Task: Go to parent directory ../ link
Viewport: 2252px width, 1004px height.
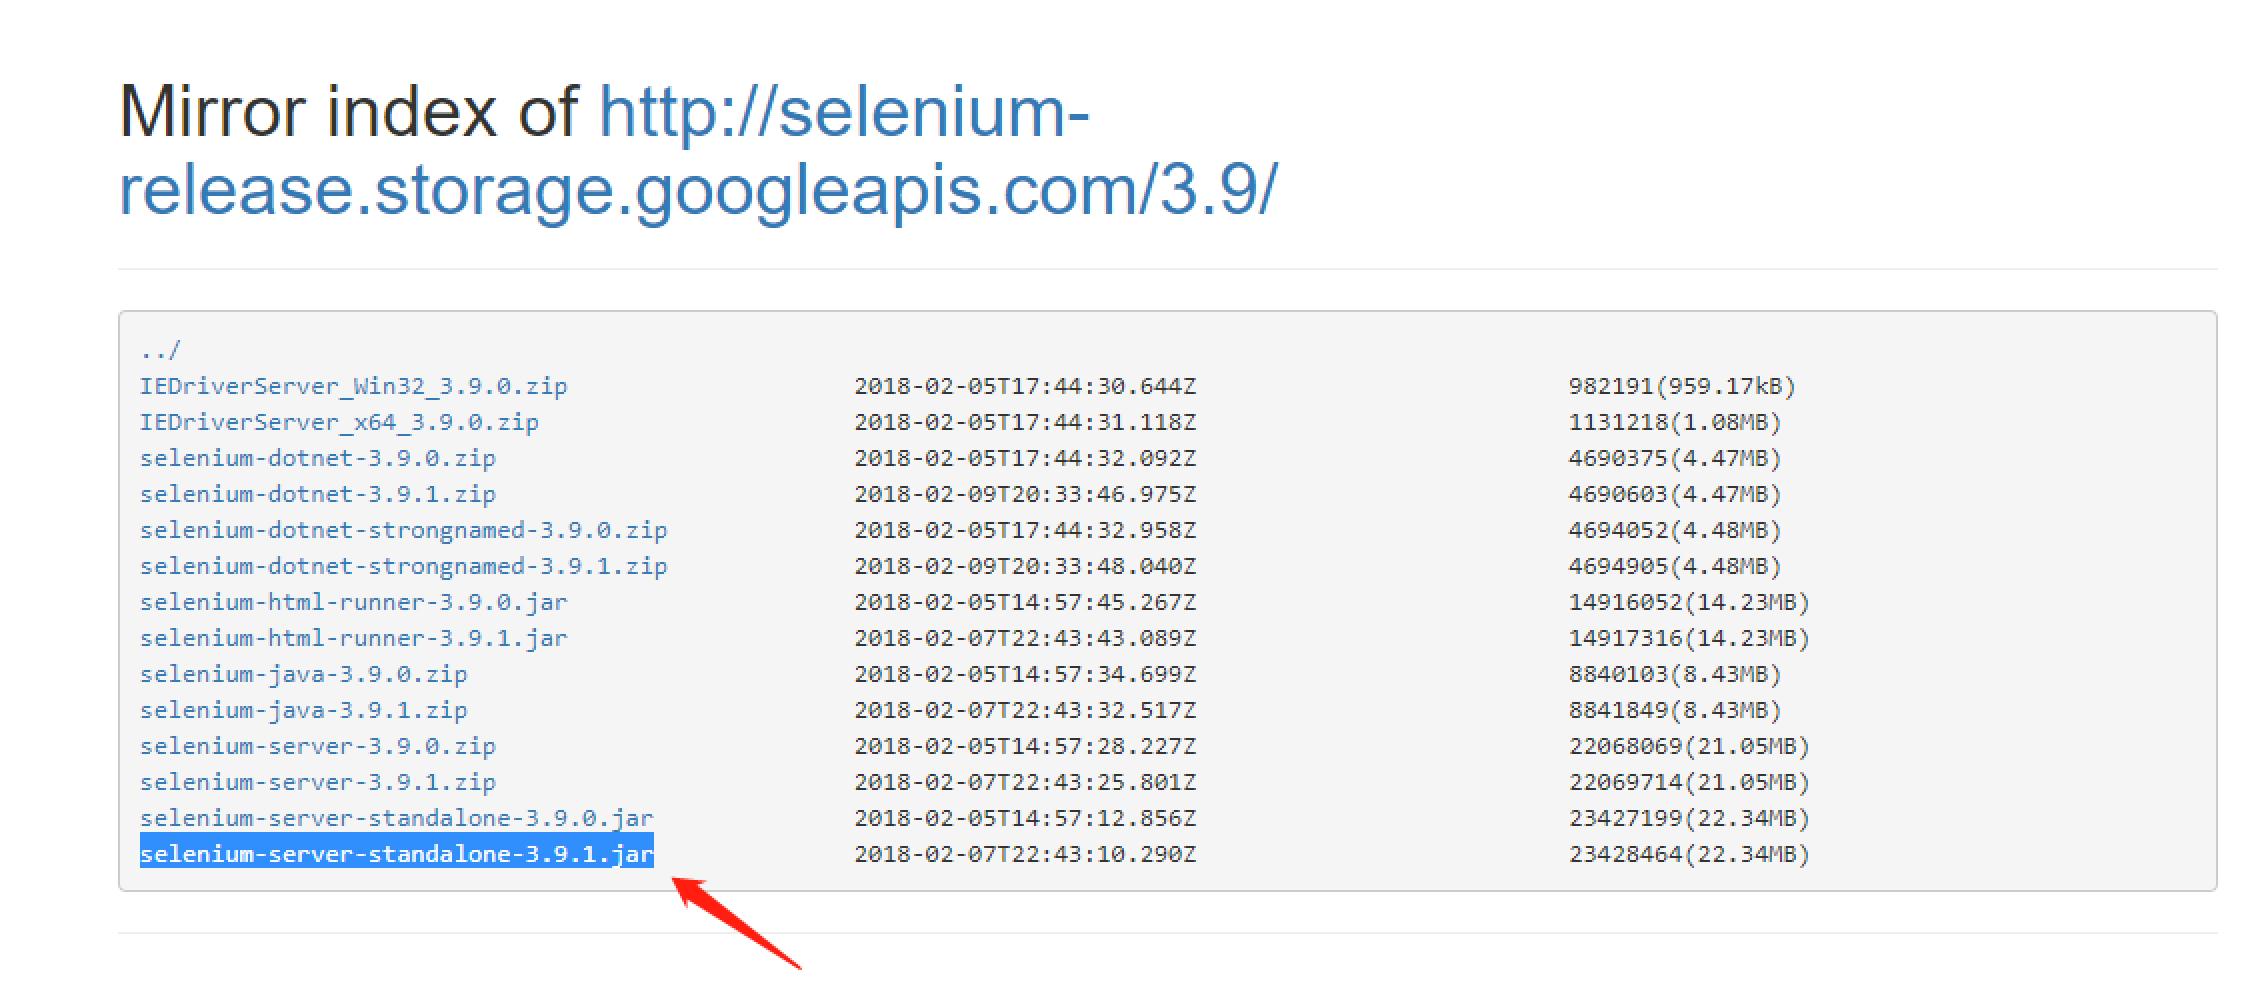Action: point(160,350)
